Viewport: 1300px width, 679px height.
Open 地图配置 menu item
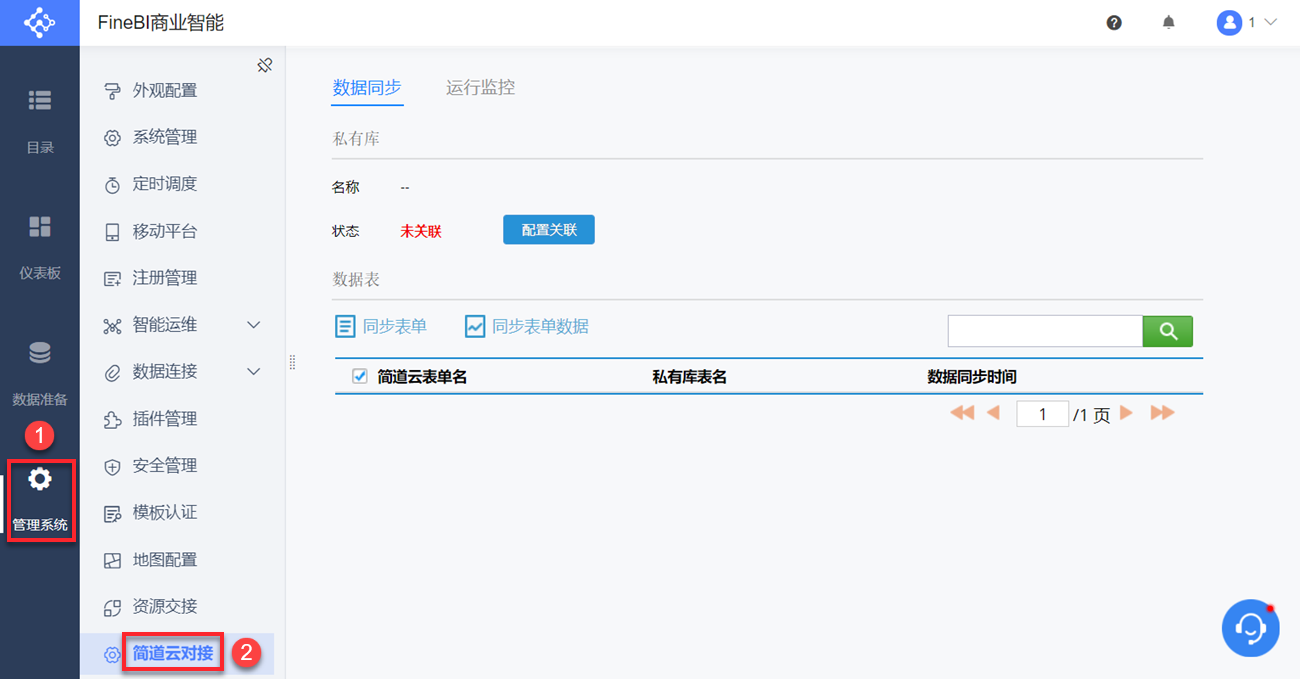(x=165, y=560)
